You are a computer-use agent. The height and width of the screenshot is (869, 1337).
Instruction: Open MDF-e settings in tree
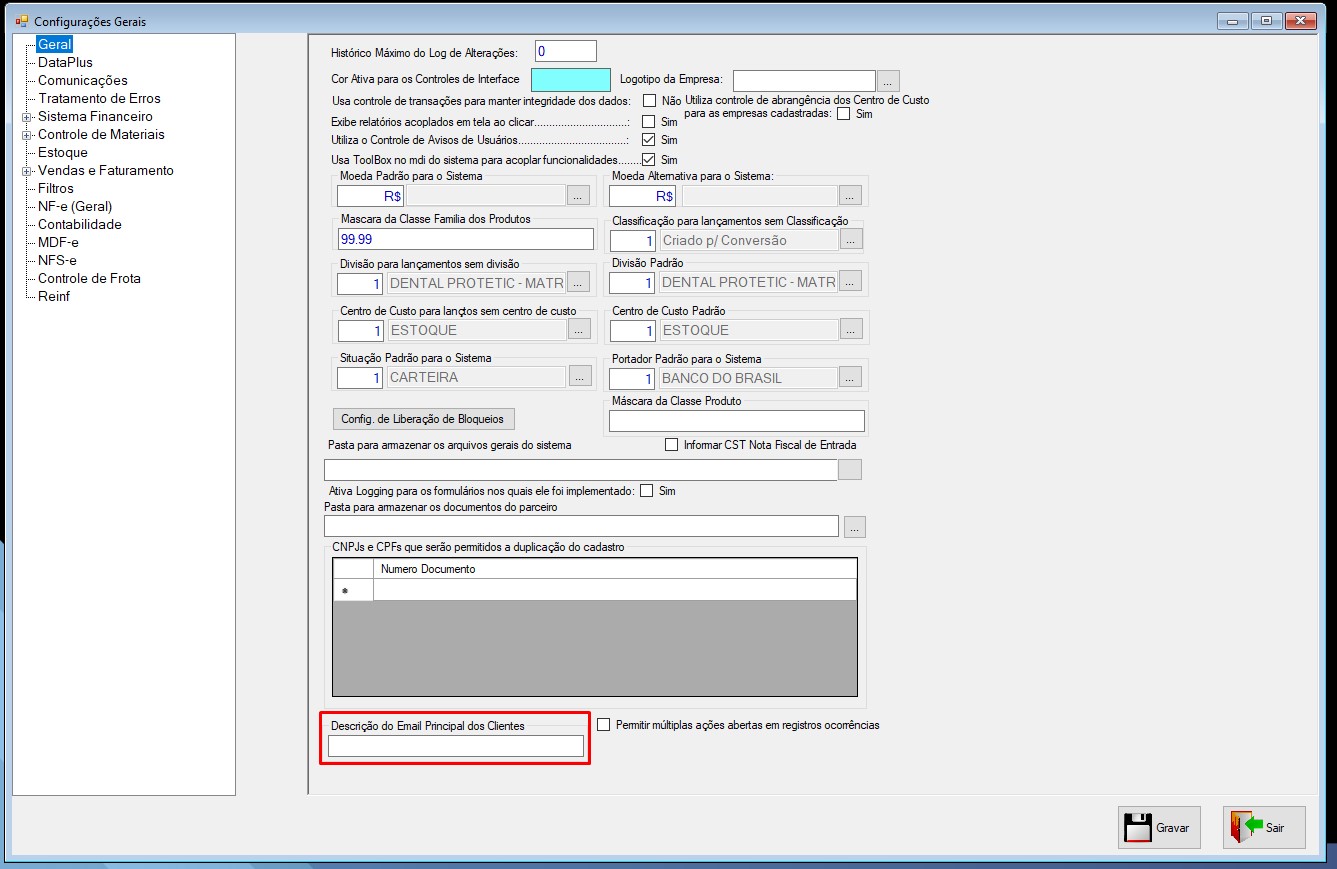coord(58,242)
